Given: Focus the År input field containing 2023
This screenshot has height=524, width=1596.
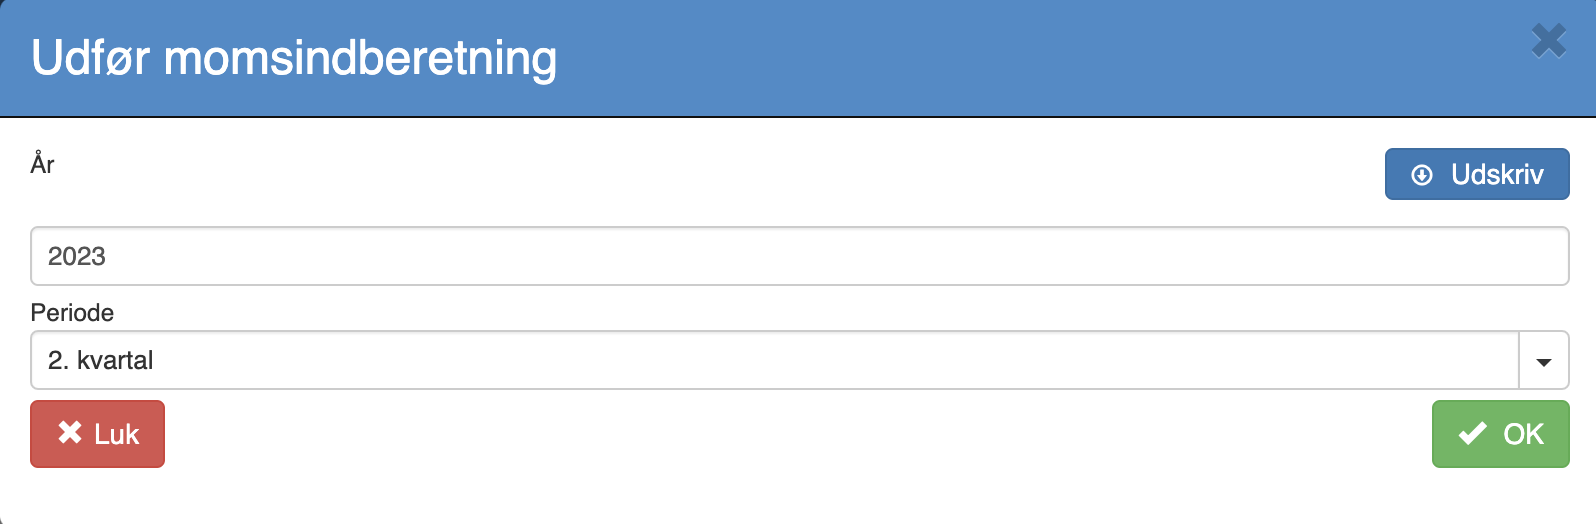Looking at the screenshot, I should point(799,256).
